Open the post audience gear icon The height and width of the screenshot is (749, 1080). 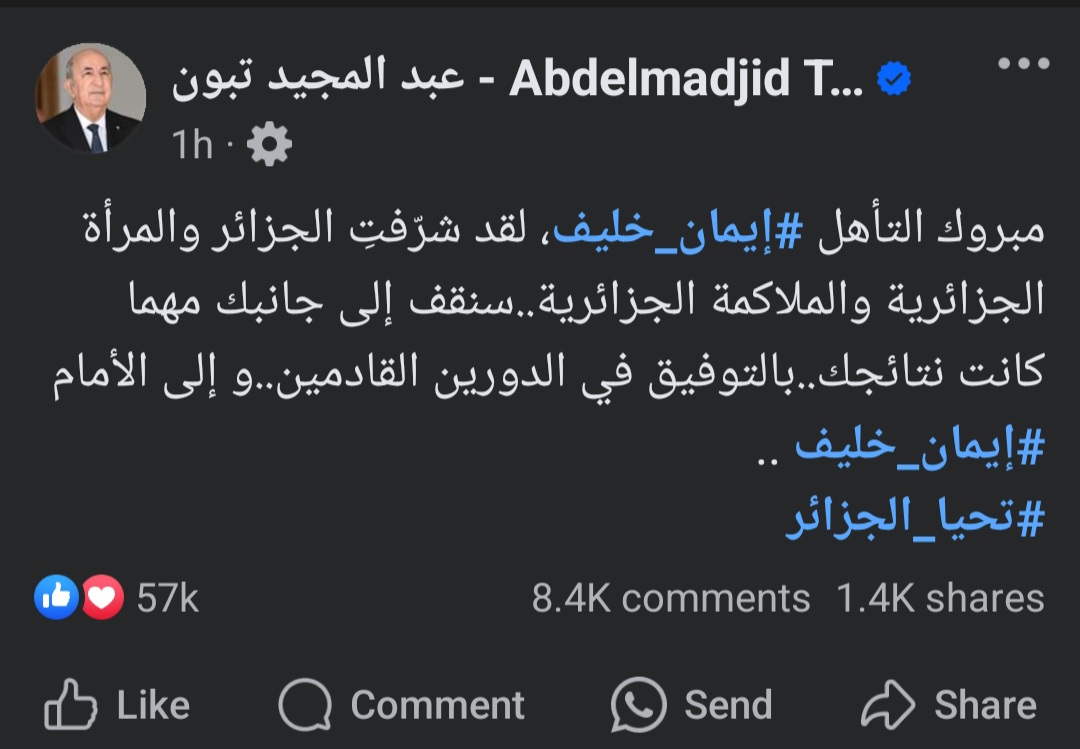(x=268, y=146)
